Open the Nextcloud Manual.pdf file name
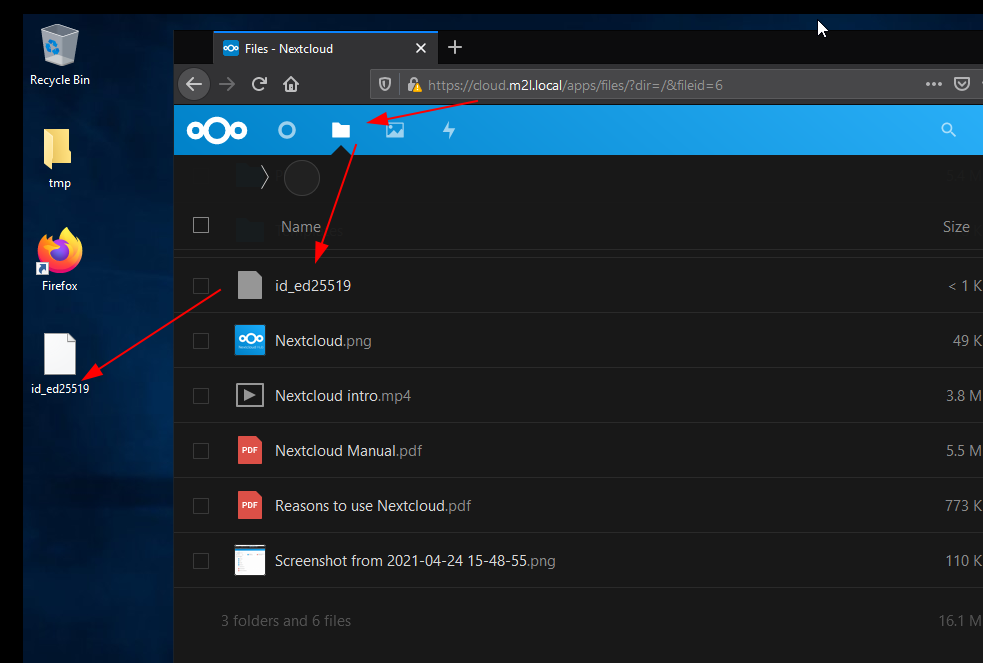The width and height of the screenshot is (983, 663). (349, 451)
